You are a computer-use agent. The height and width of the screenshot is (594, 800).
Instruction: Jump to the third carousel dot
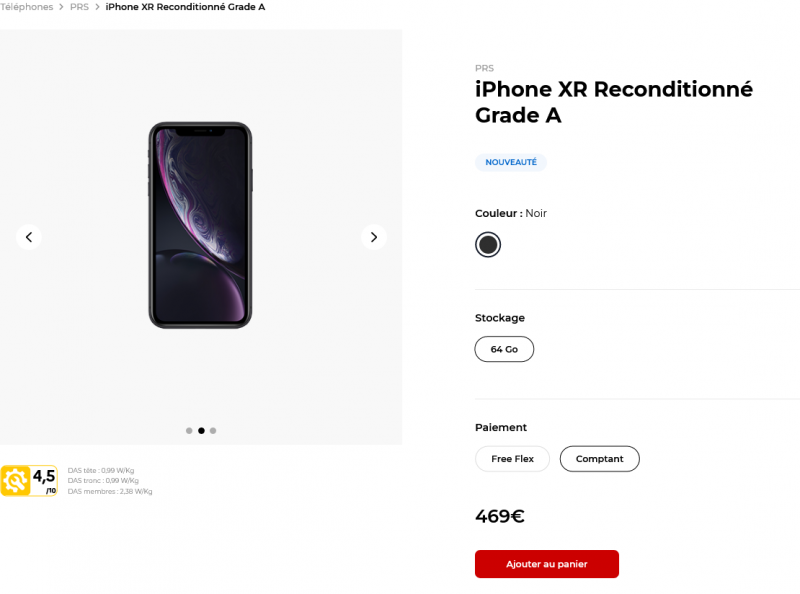coord(213,431)
